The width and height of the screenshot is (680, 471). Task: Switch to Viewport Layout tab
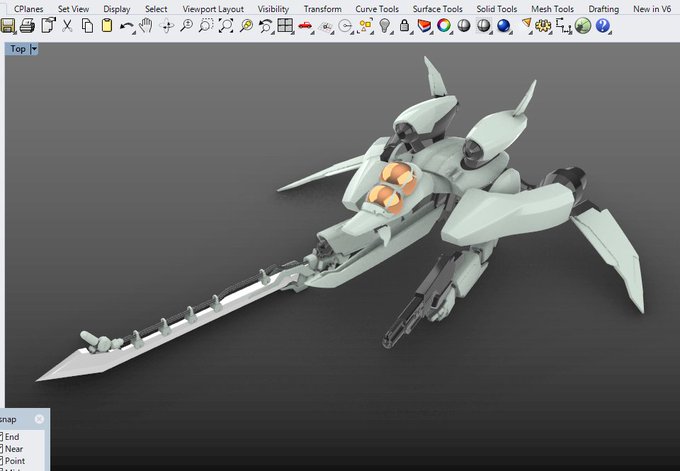click(x=213, y=9)
